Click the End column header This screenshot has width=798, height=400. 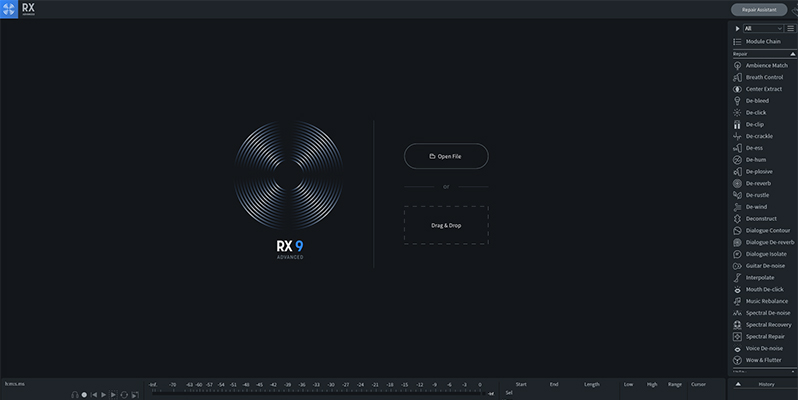click(x=554, y=384)
